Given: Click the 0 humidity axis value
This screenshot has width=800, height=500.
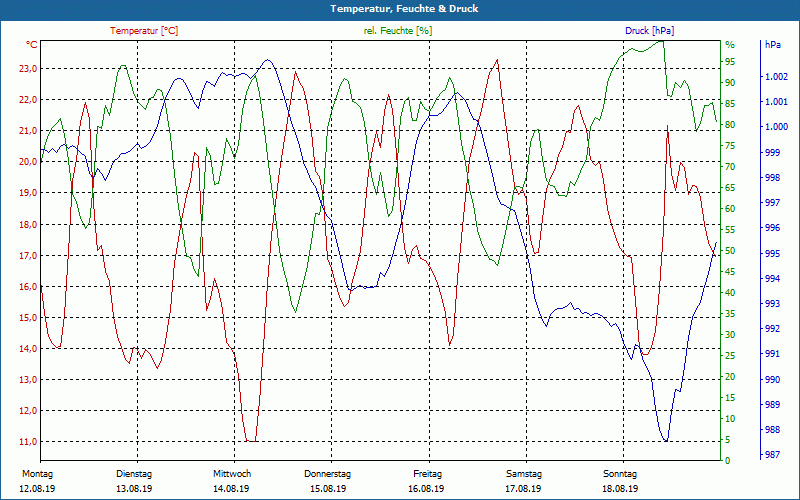Looking at the screenshot, I should point(728,461).
